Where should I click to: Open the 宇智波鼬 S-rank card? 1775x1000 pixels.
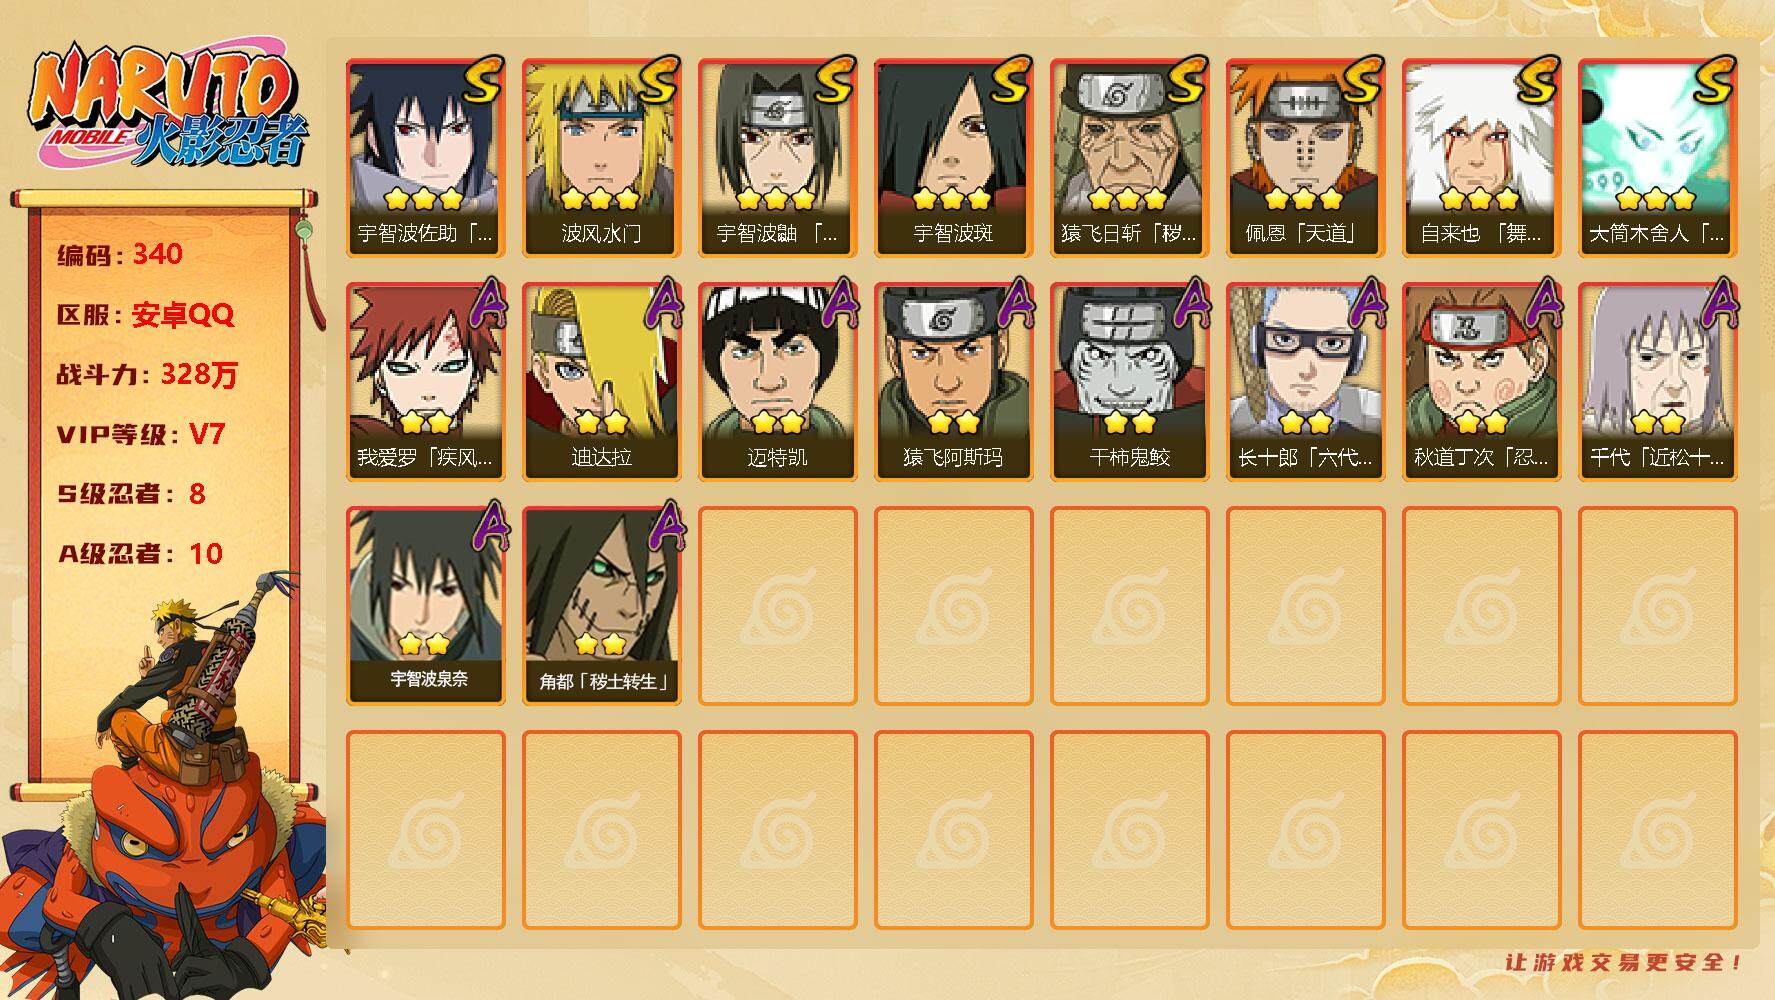pyautogui.click(x=777, y=158)
